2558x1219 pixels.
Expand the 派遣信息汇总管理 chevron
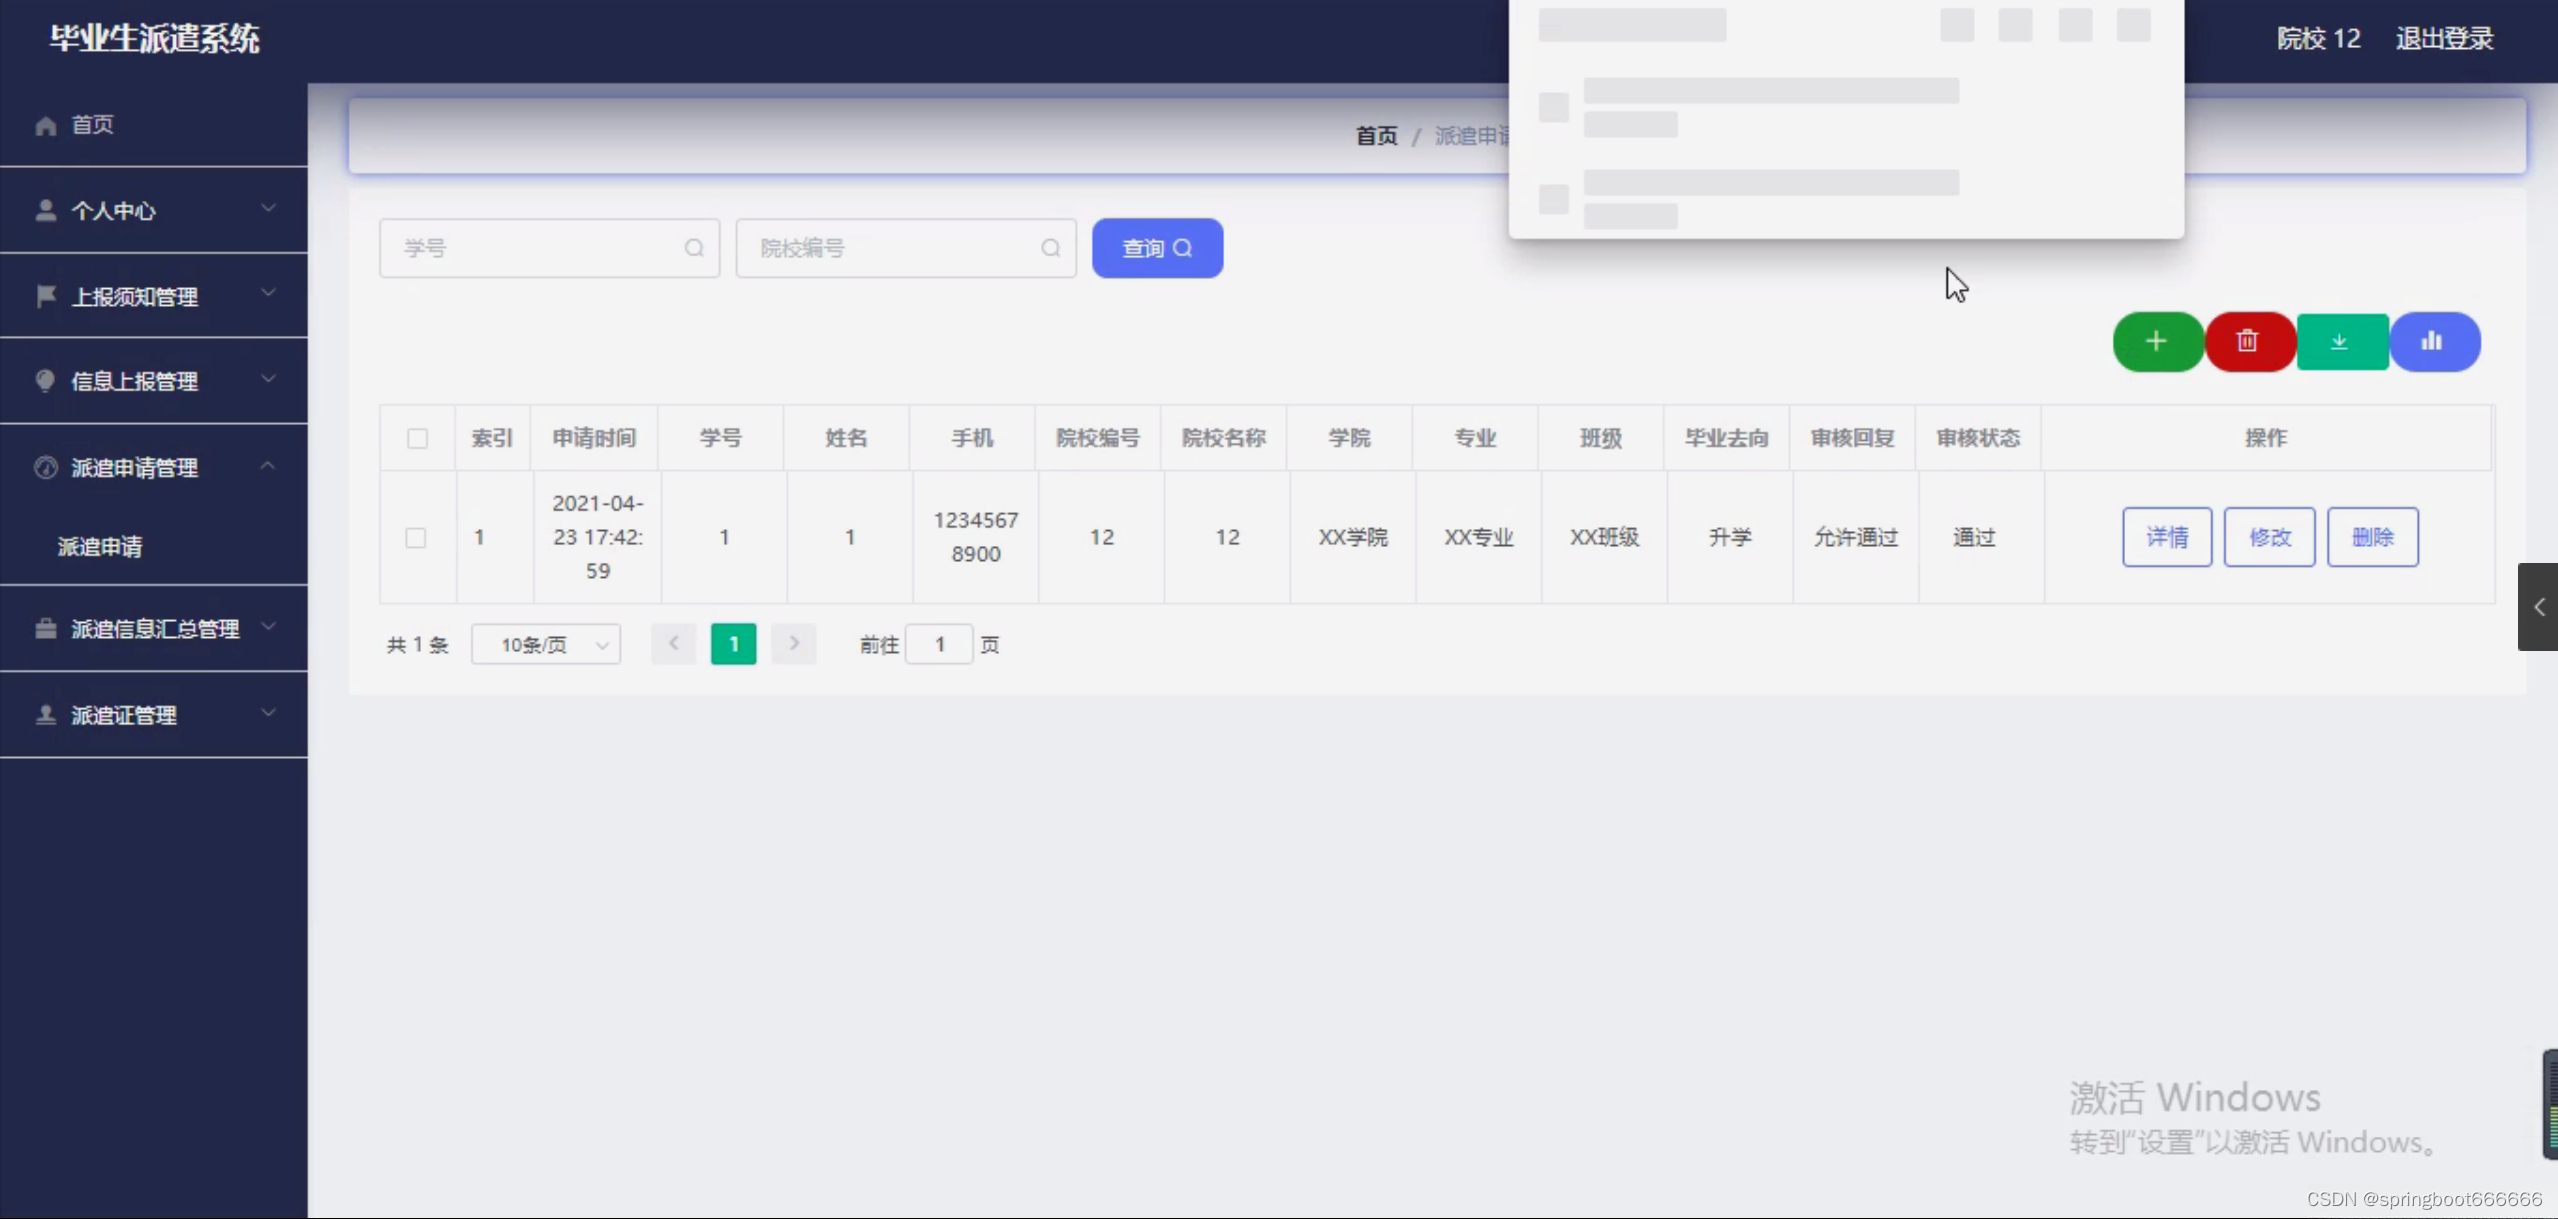point(268,626)
